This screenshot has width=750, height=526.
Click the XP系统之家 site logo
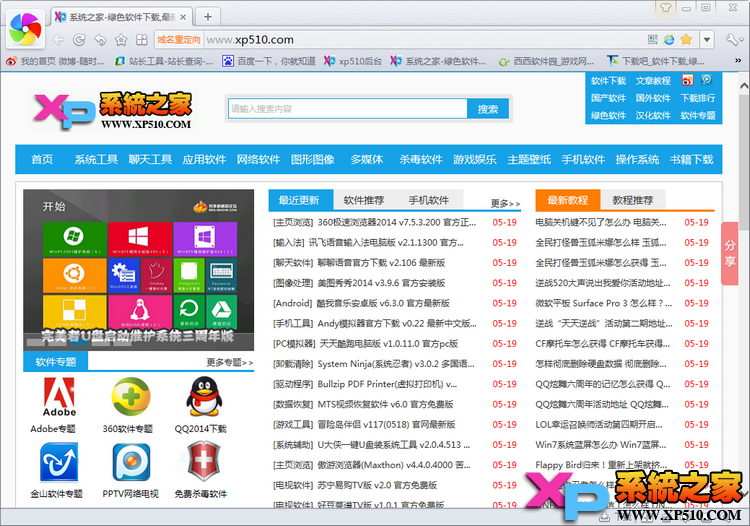click(x=113, y=111)
